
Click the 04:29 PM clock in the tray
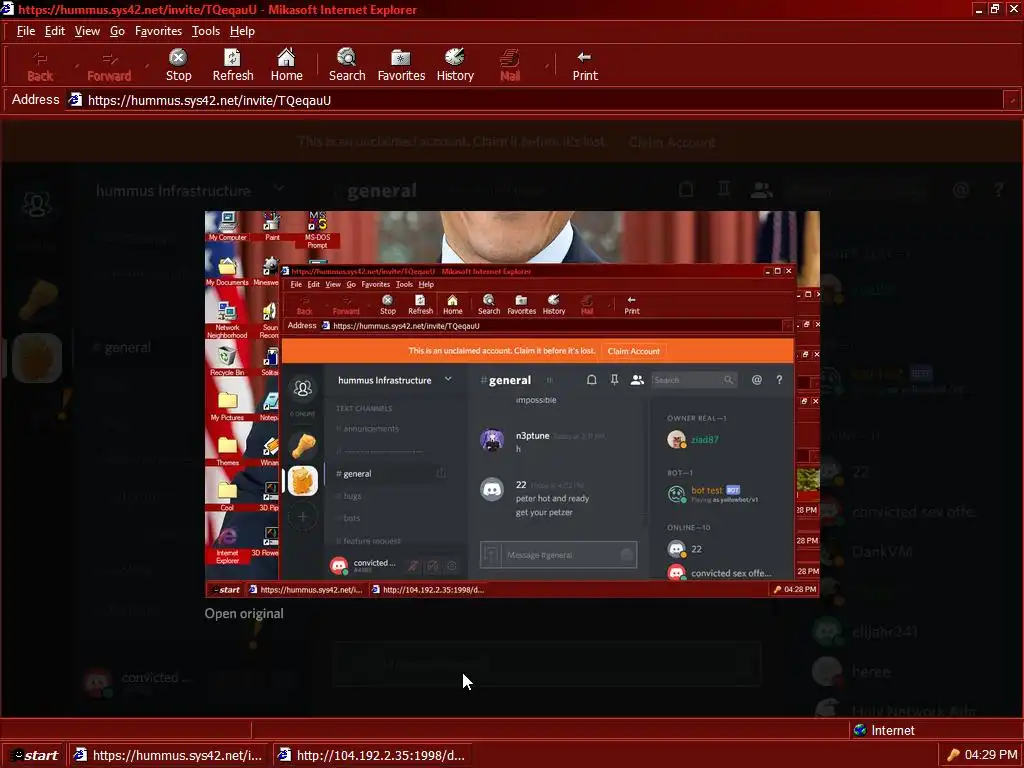tap(991, 755)
